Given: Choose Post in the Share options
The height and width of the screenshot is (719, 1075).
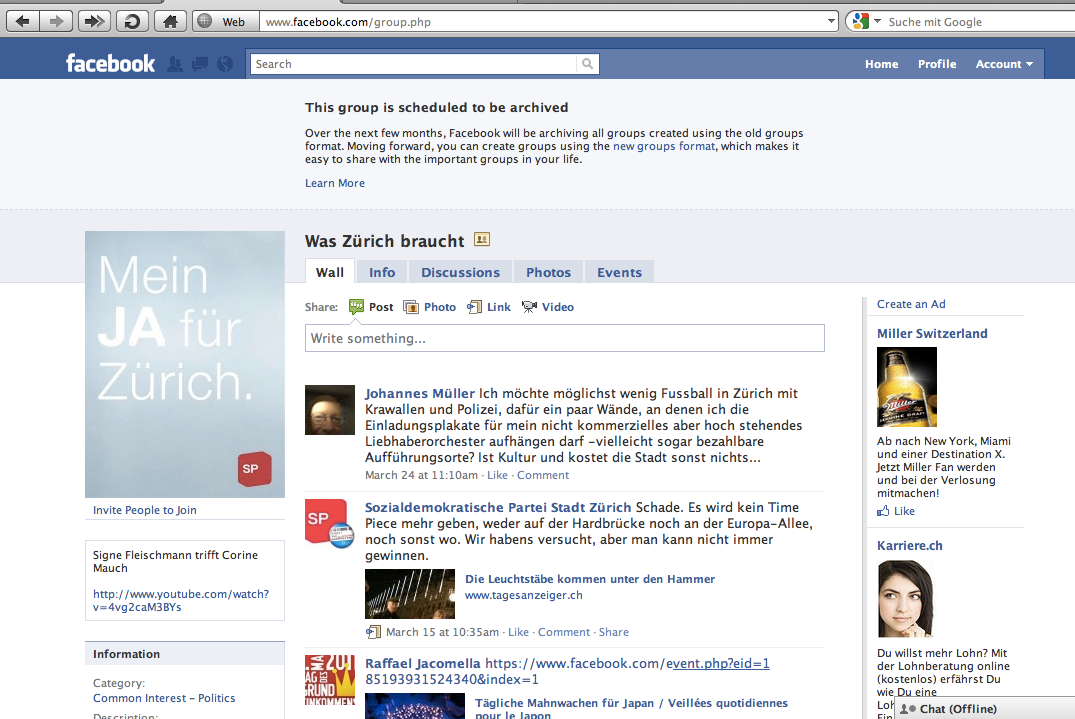Looking at the screenshot, I should pos(372,307).
